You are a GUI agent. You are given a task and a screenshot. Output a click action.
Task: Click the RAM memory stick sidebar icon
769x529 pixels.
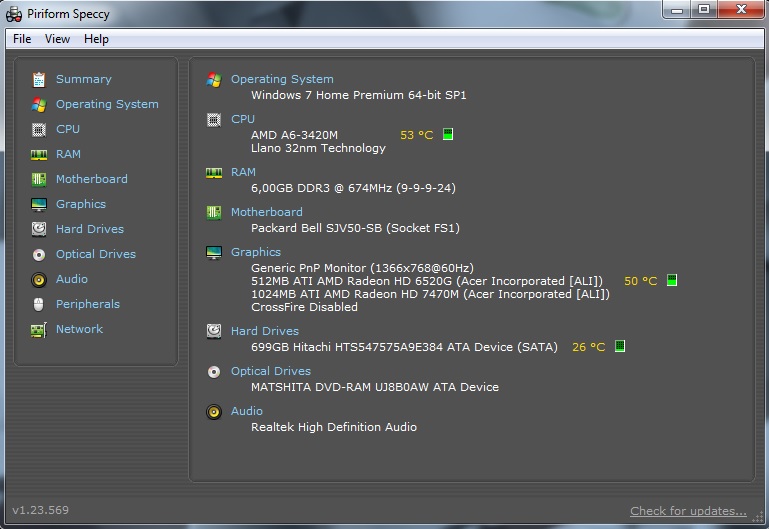tap(39, 154)
